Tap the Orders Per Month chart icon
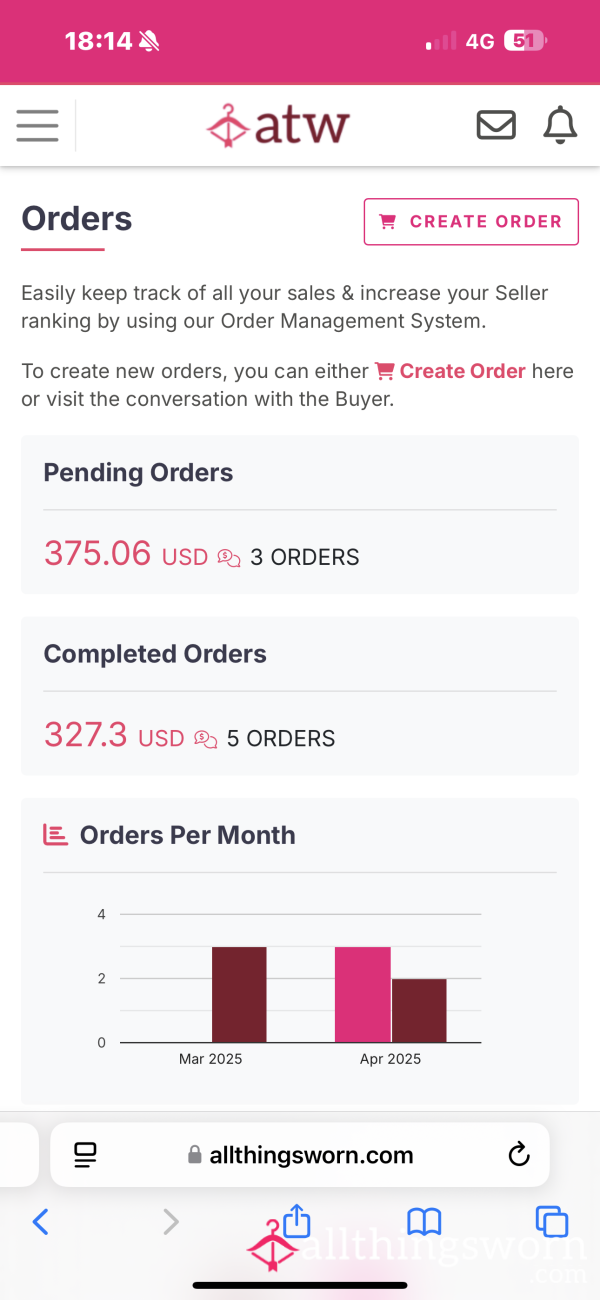This screenshot has height=1300, width=600. point(55,835)
